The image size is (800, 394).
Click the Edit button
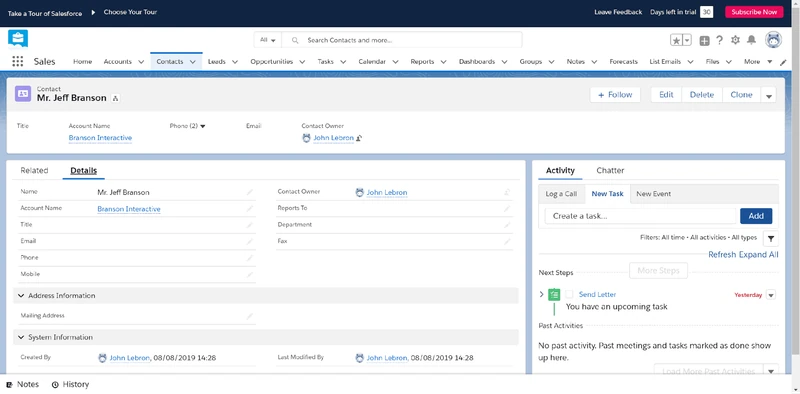click(666, 95)
